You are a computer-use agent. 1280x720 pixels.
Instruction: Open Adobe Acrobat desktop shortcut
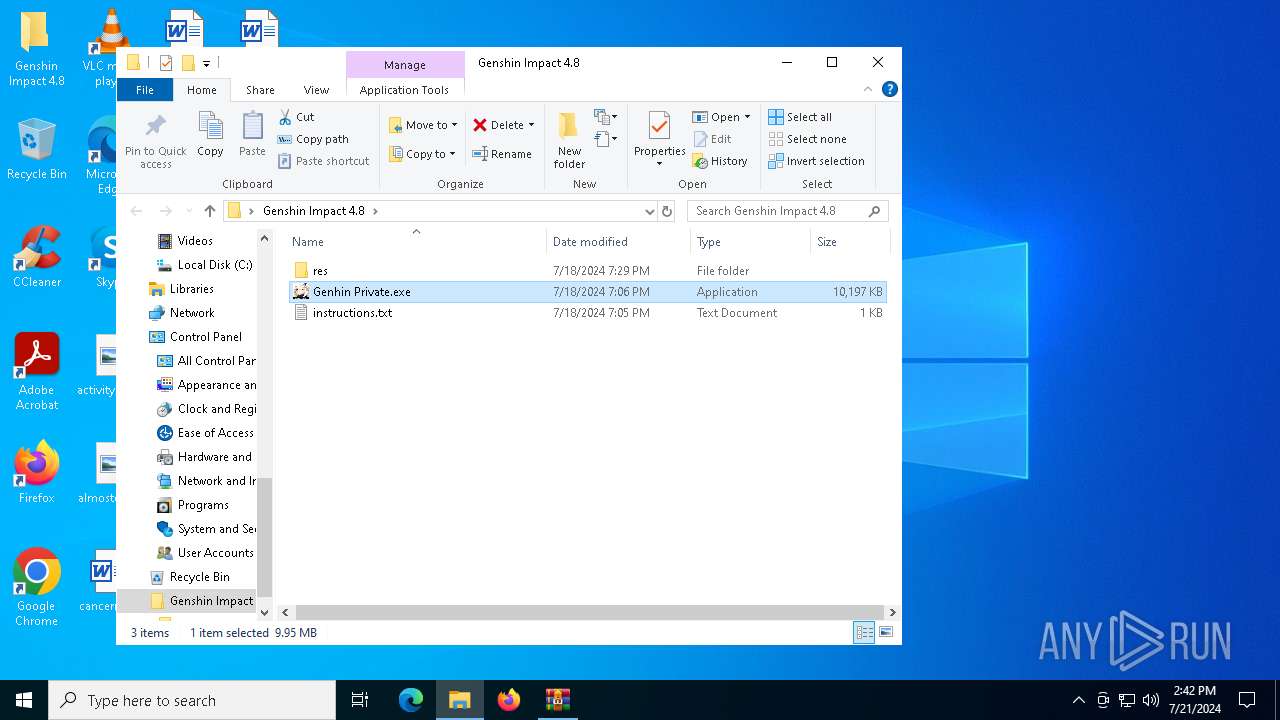click(x=36, y=371)
